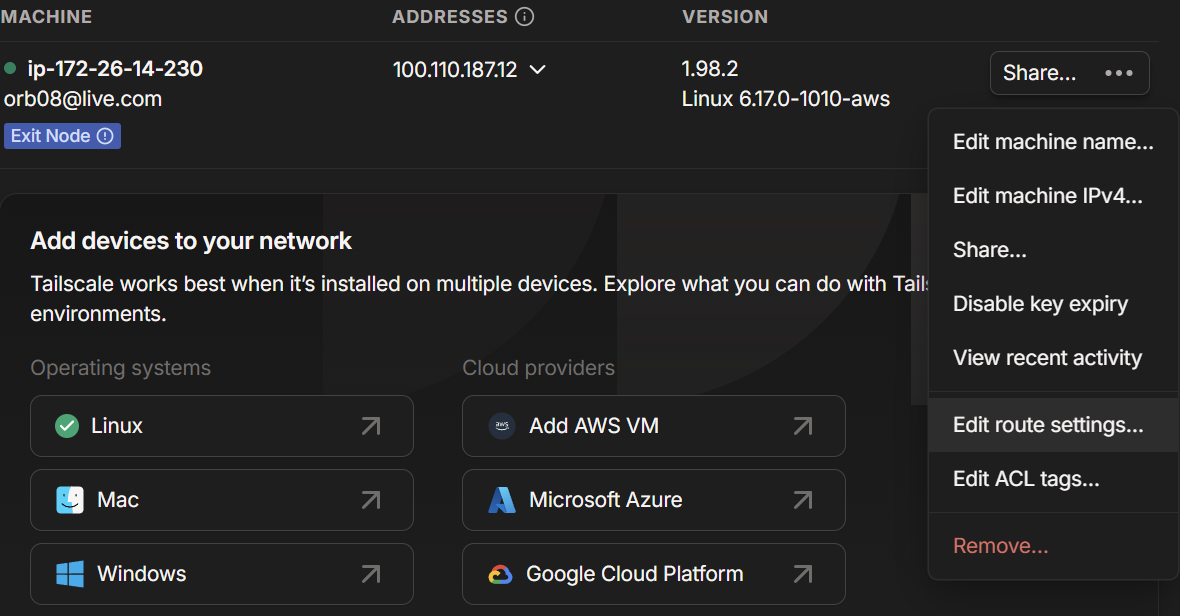The image size is (1180, 616).
Task: Choose Share... in the context menu
Action: pos(1053,250)
